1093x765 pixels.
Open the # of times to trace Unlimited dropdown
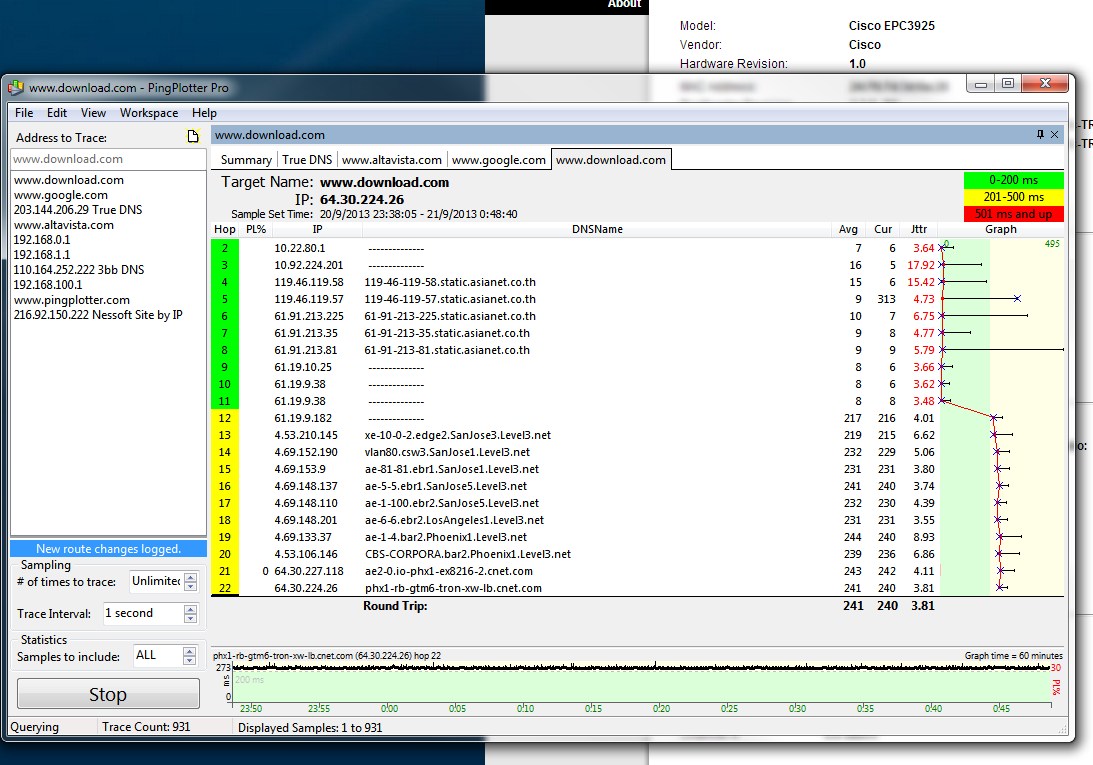[156, 581]
